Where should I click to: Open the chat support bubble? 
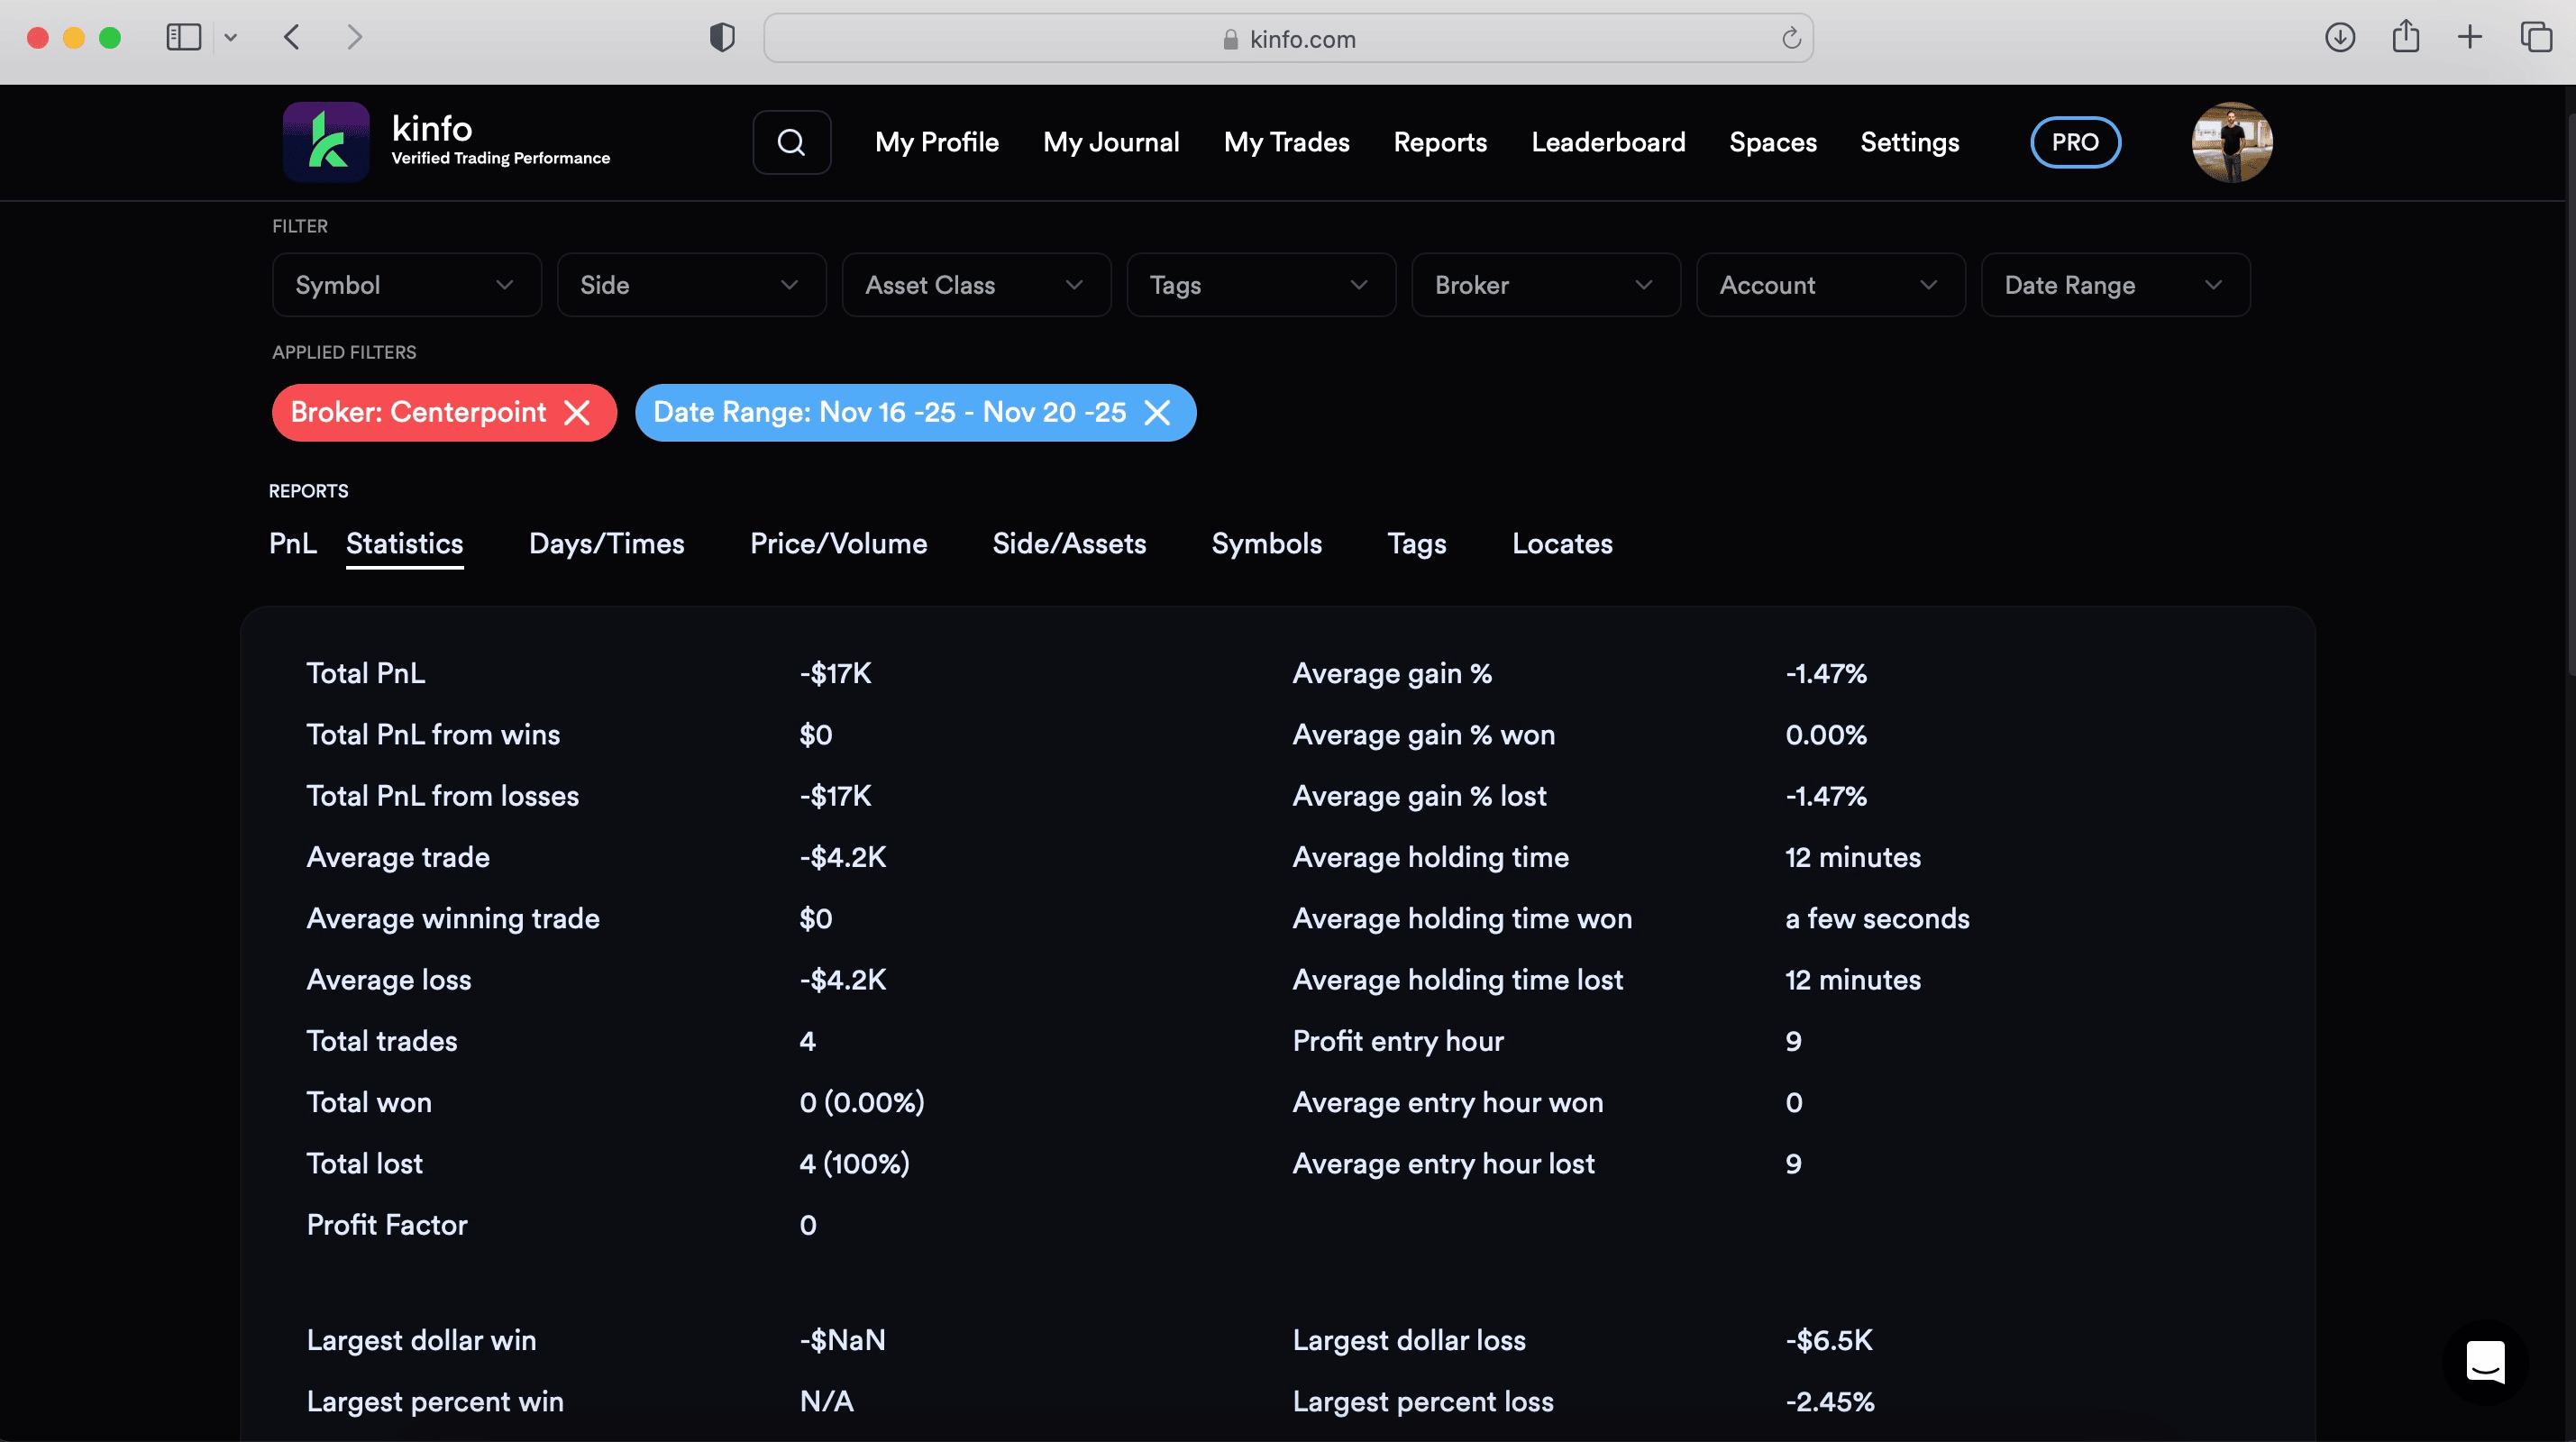pyautogui.click(x=2485, y=1361)
